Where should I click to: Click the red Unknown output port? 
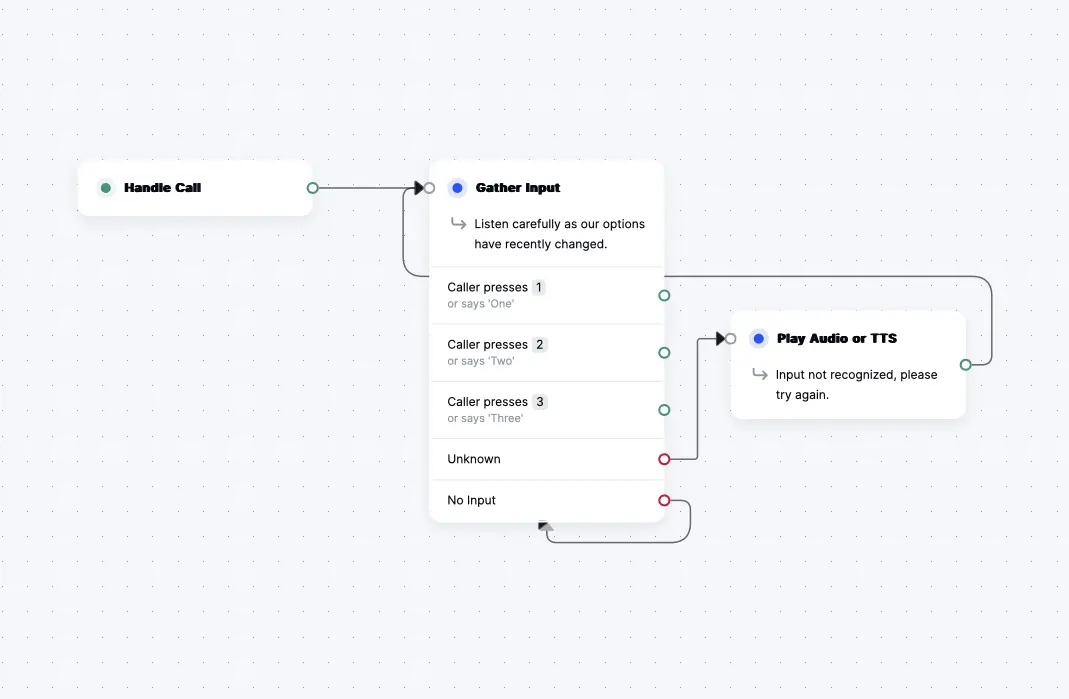tap(663, 459)
